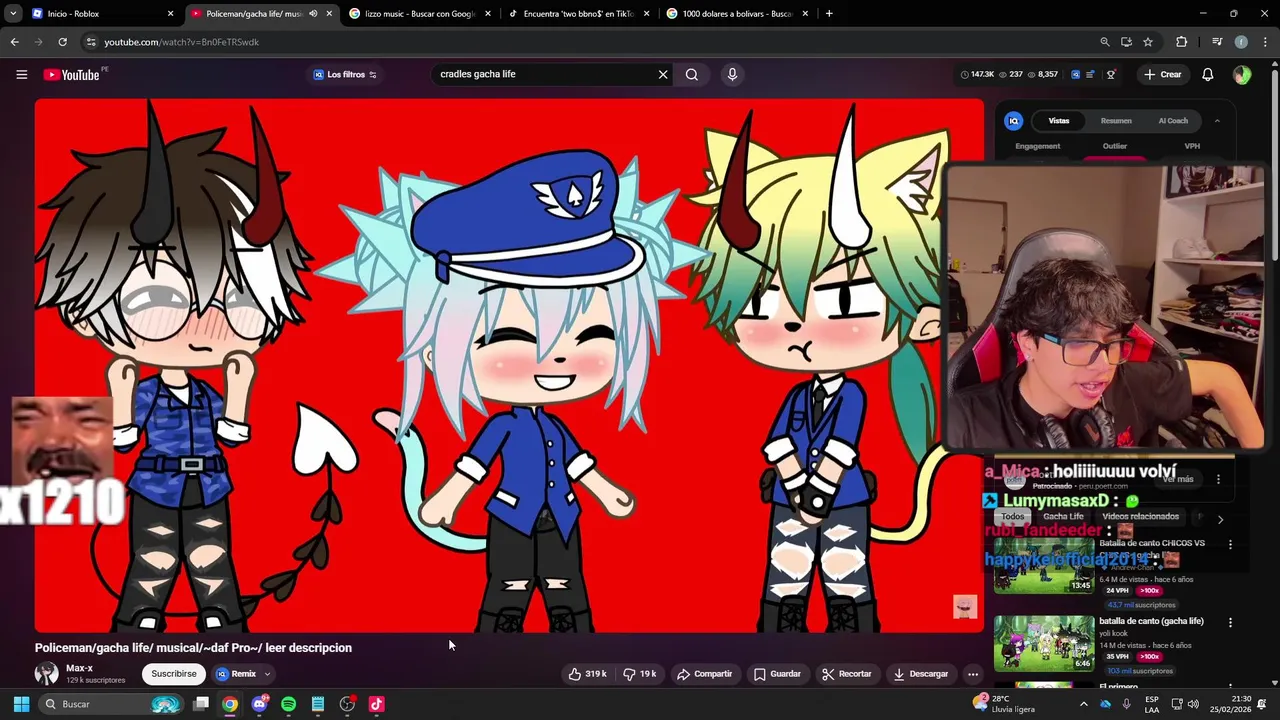
Task: Open the vidIQ trophy icon in header
Action: (x=1111, y=74)
